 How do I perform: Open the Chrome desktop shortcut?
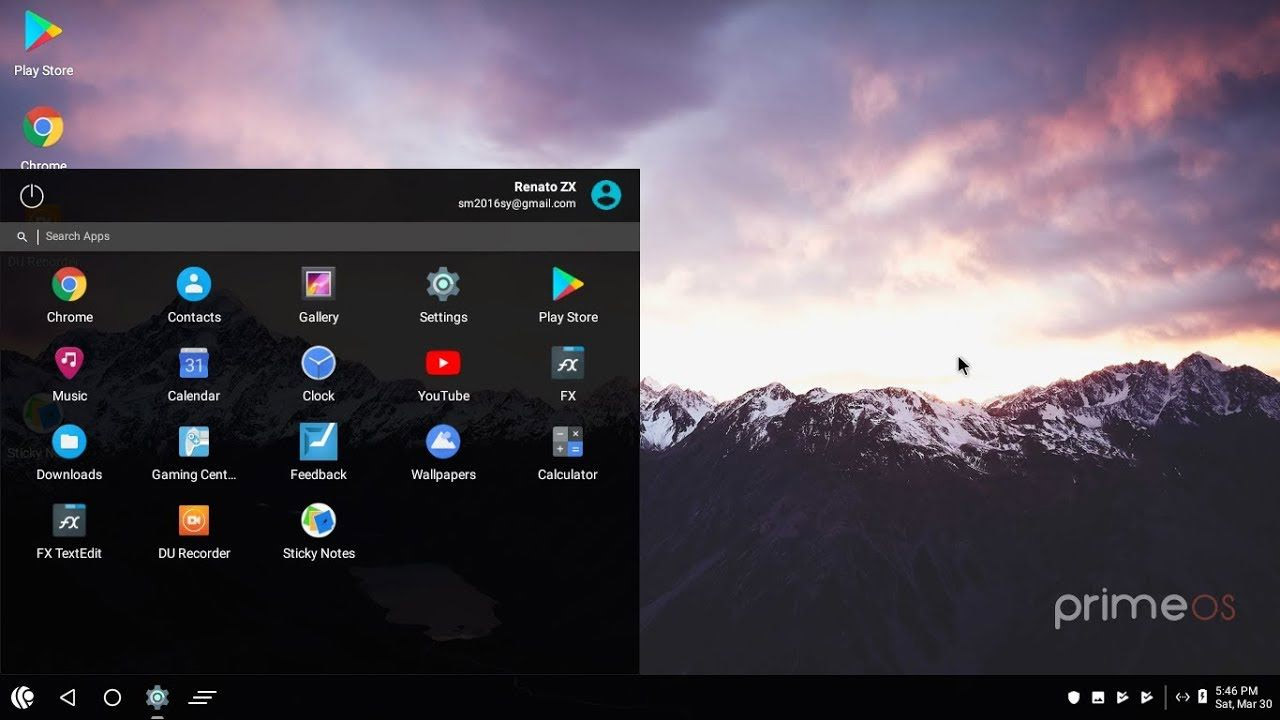[x=43, y=137]
